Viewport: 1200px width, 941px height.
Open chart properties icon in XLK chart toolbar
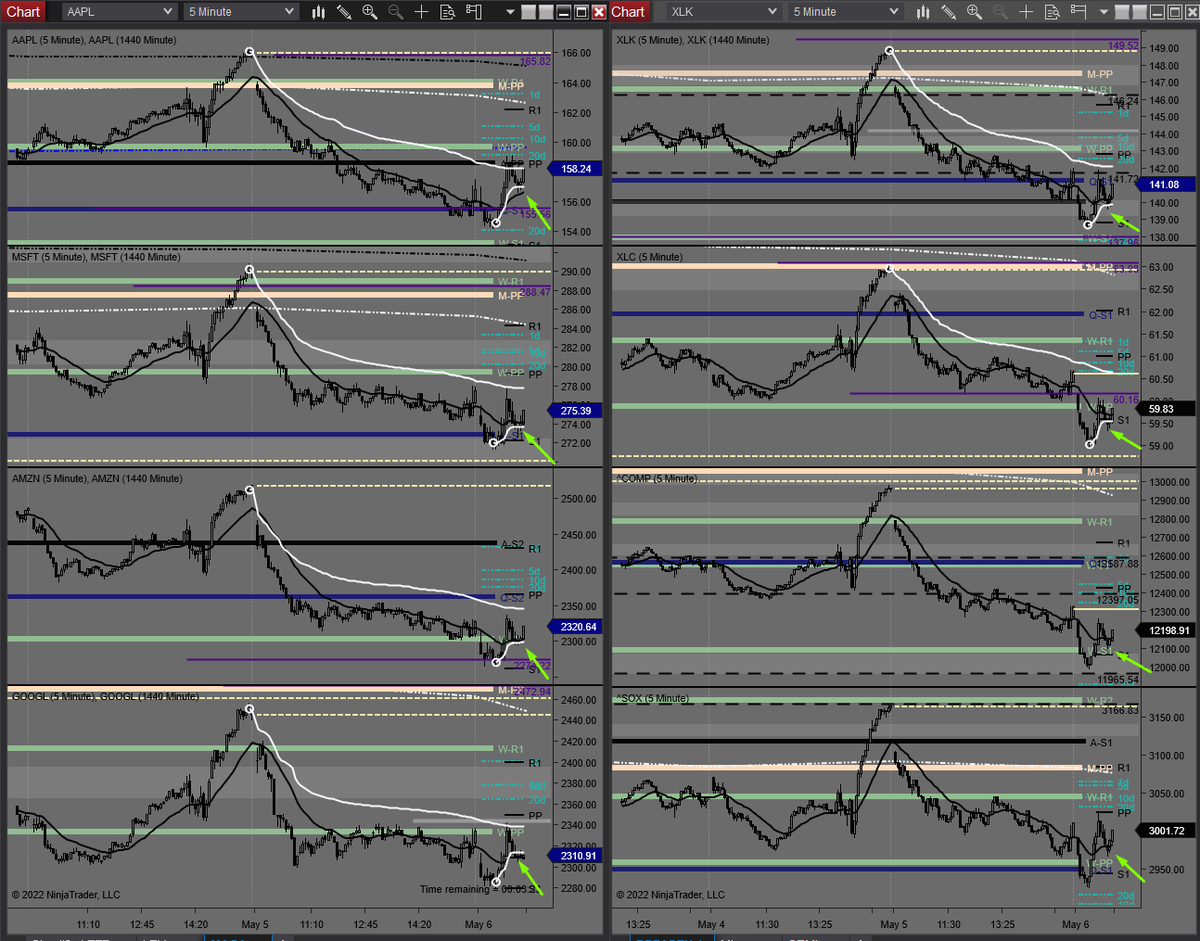pos(1081,12)
